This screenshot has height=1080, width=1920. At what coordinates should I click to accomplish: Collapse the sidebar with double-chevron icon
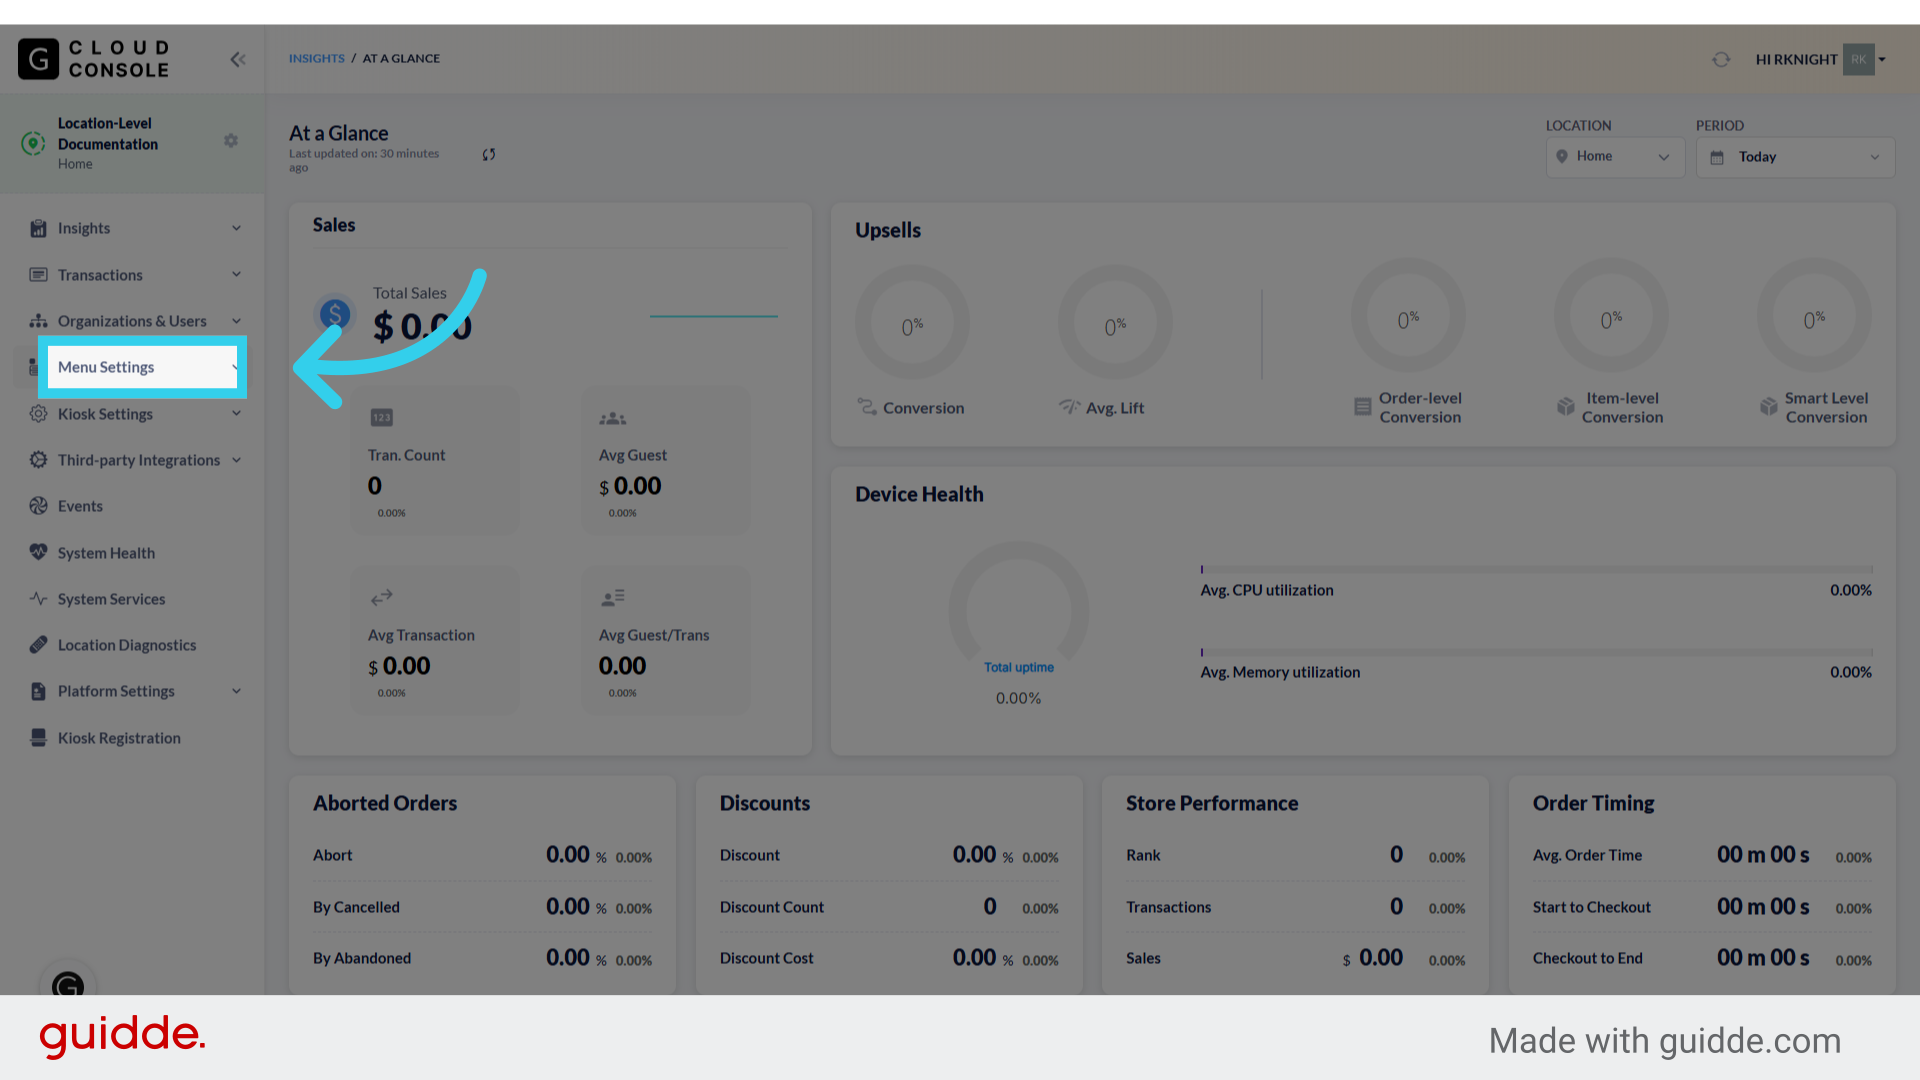click(238, 59)
